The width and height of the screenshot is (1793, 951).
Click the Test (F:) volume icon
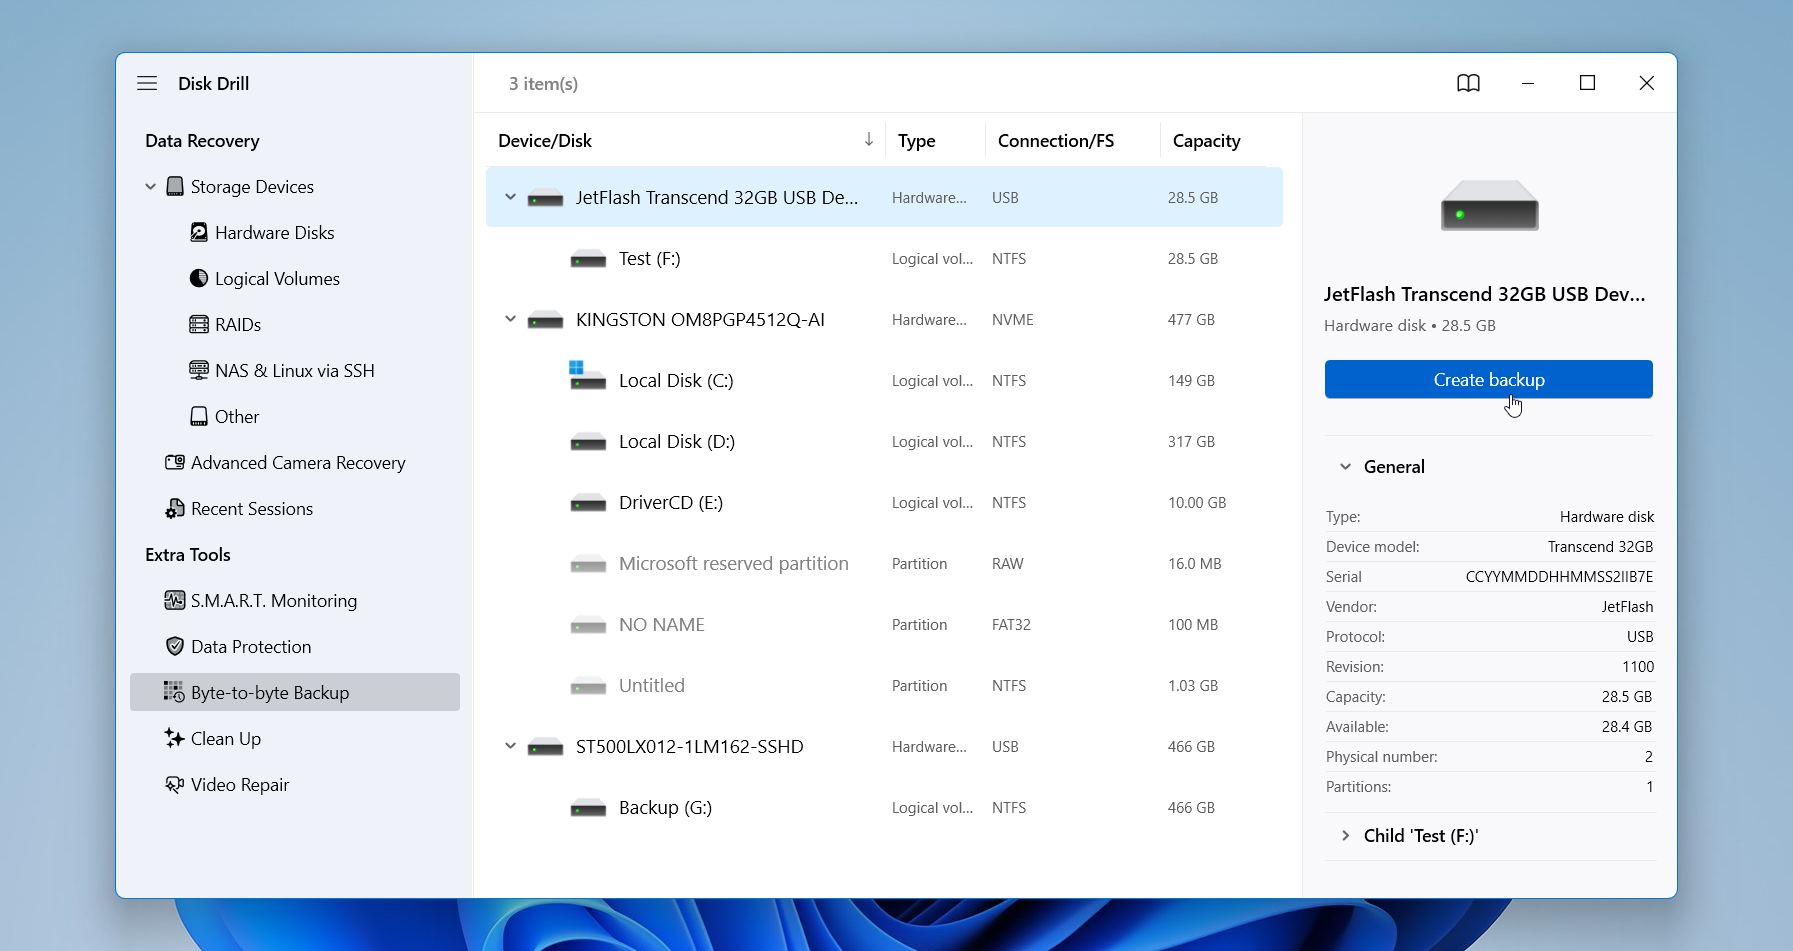(x=588, y=259)
